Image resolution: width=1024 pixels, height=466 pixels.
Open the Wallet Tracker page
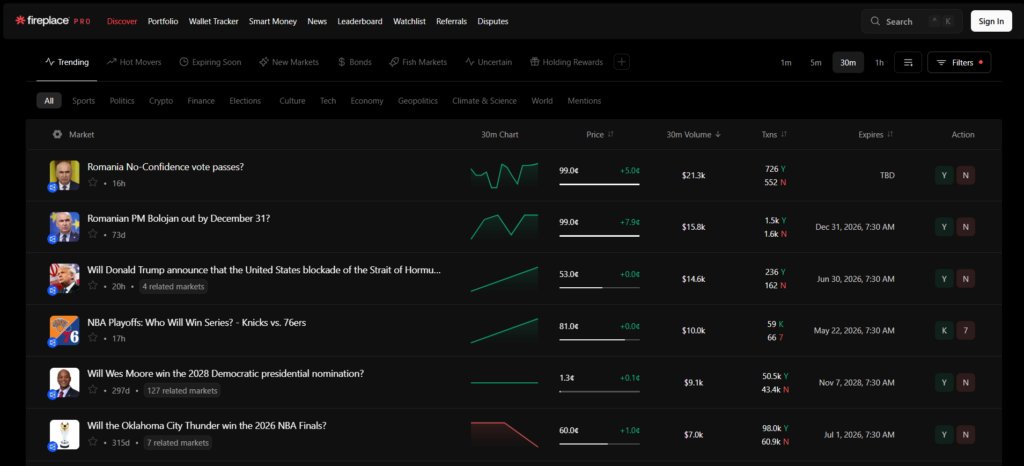[x=214, y=21]
